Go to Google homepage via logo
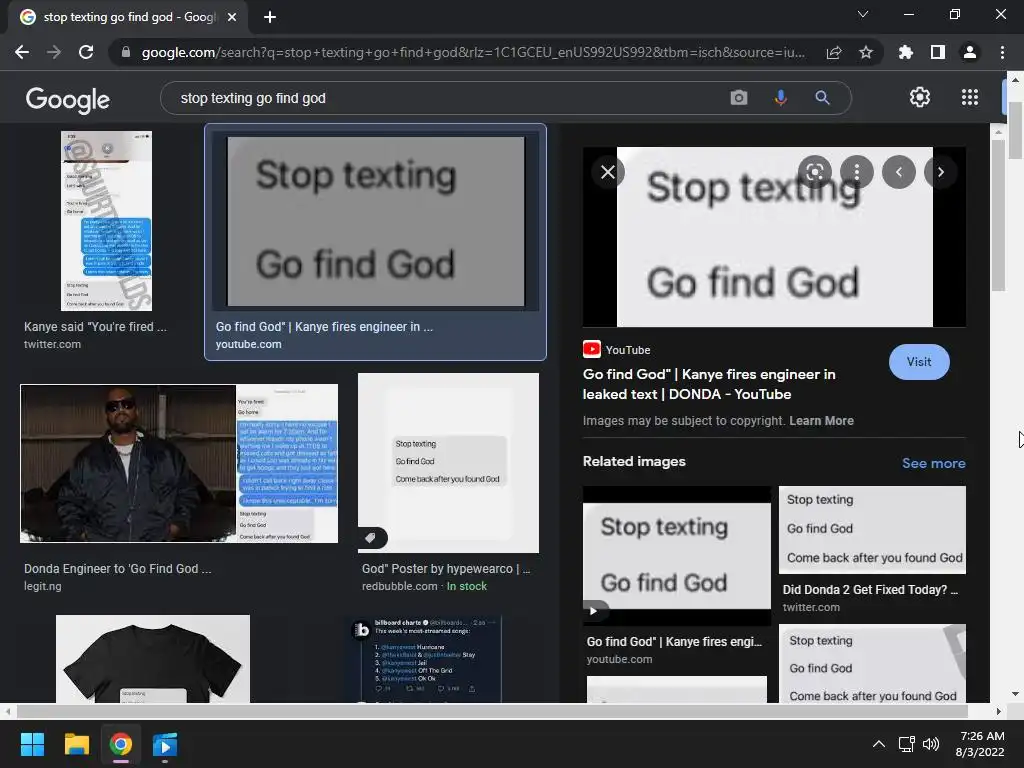The image size is (1024, 768). 68,99
